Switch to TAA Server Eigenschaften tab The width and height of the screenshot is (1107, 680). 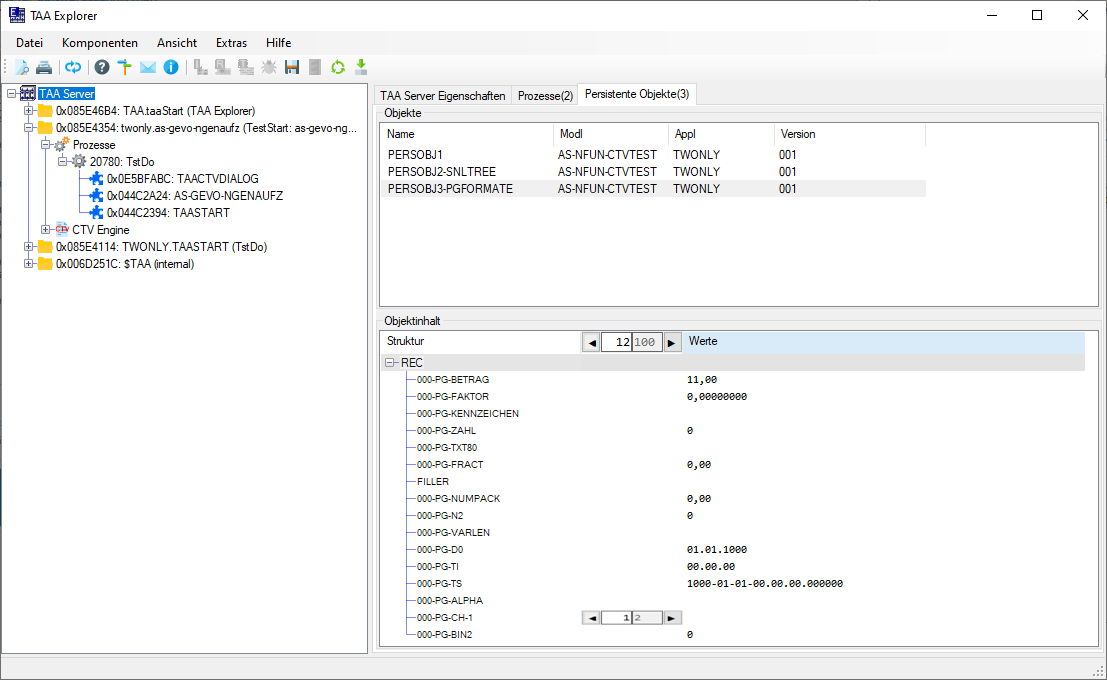click(x=442, y=95)
